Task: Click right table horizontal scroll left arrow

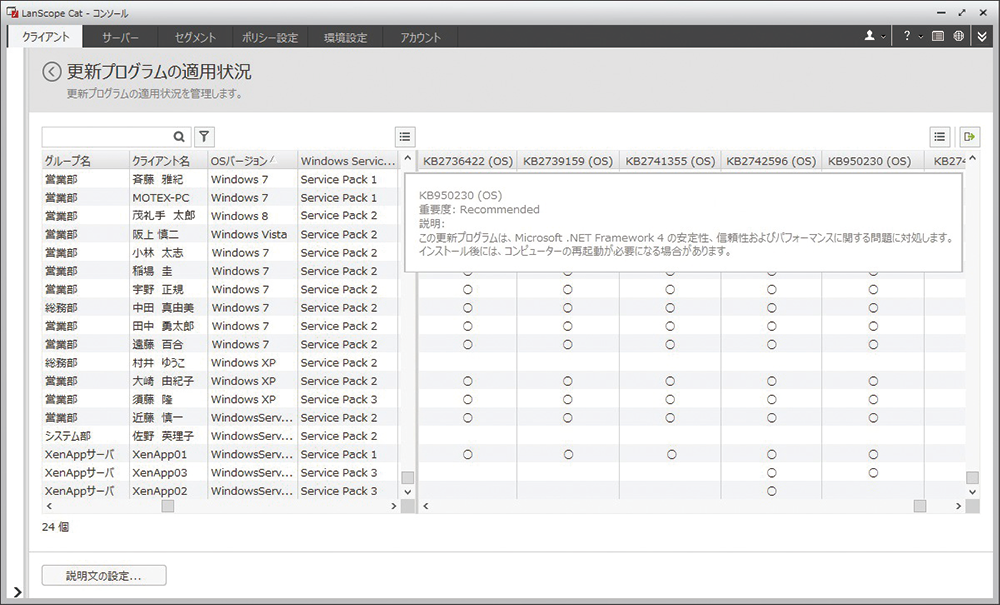Action: click(425, 506)
